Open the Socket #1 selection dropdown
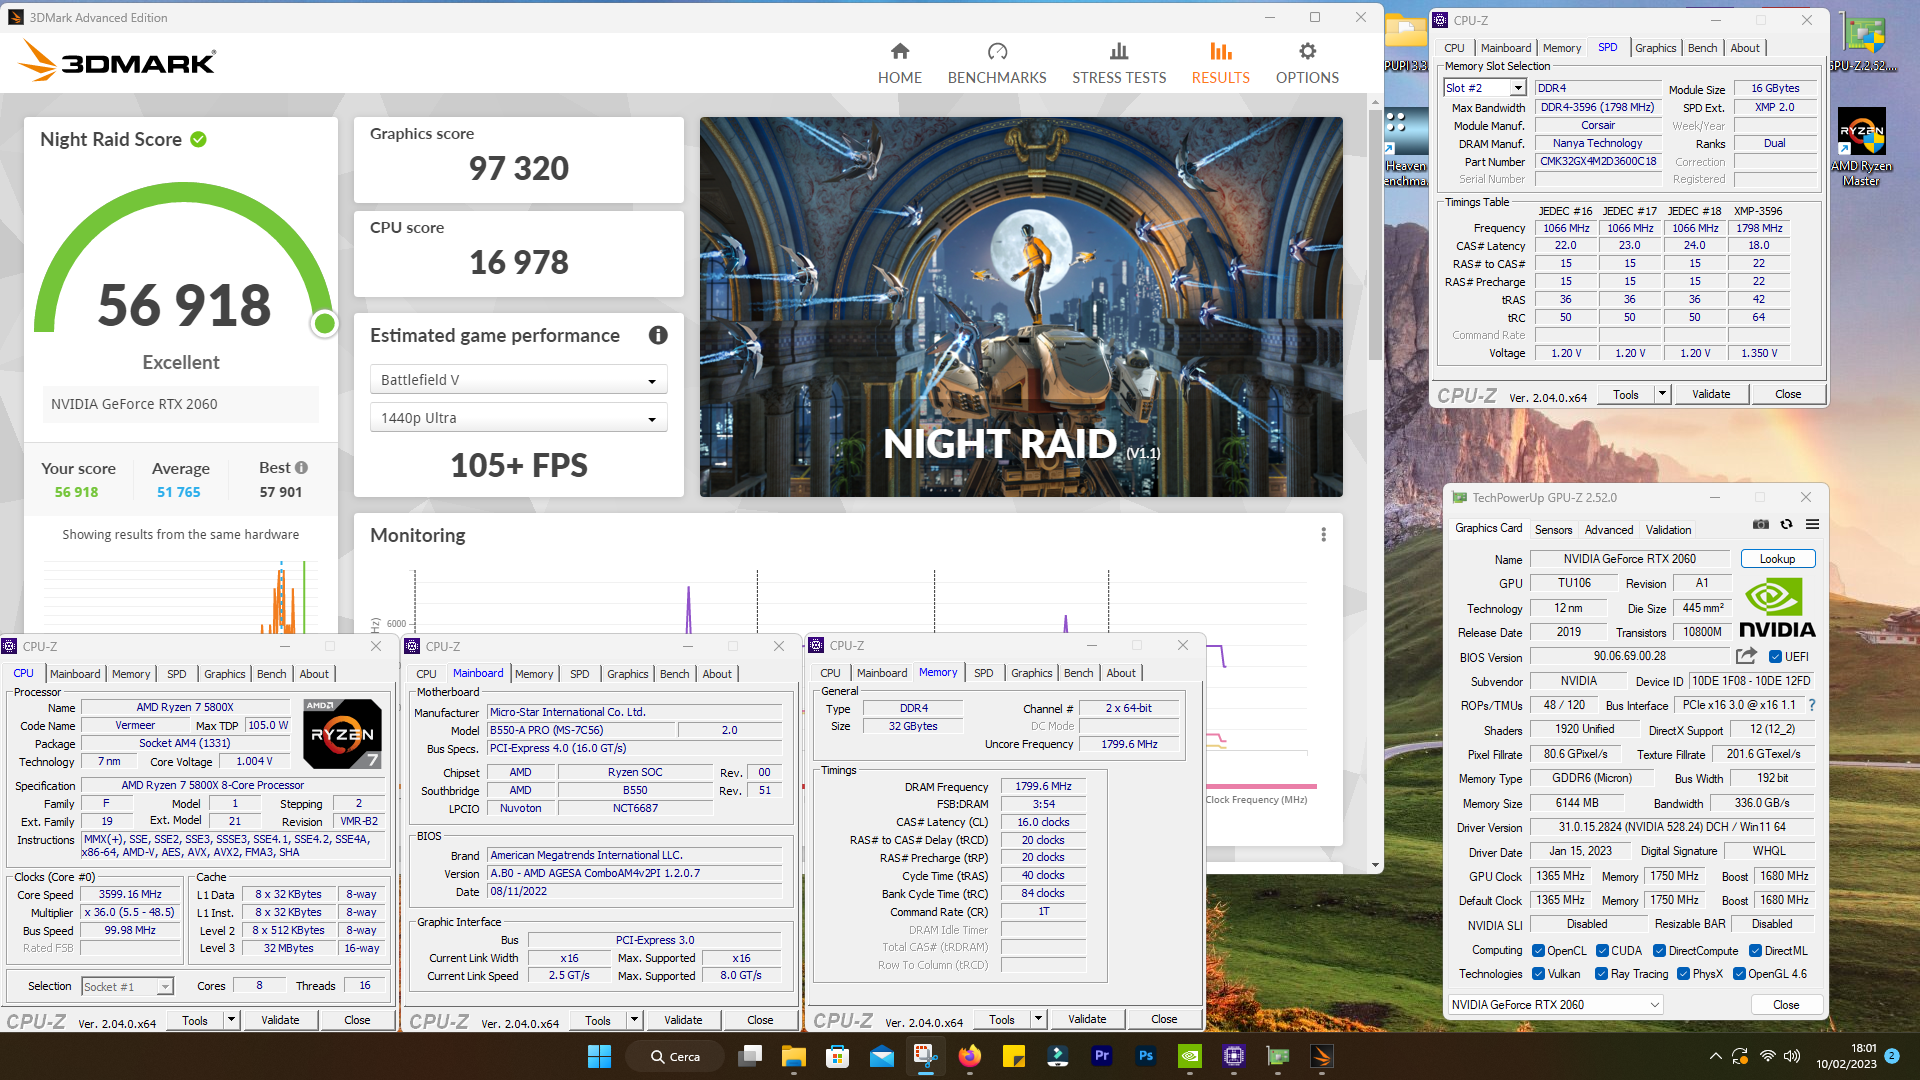Viewport: 1920px width, 1080px height. point(127,987)
